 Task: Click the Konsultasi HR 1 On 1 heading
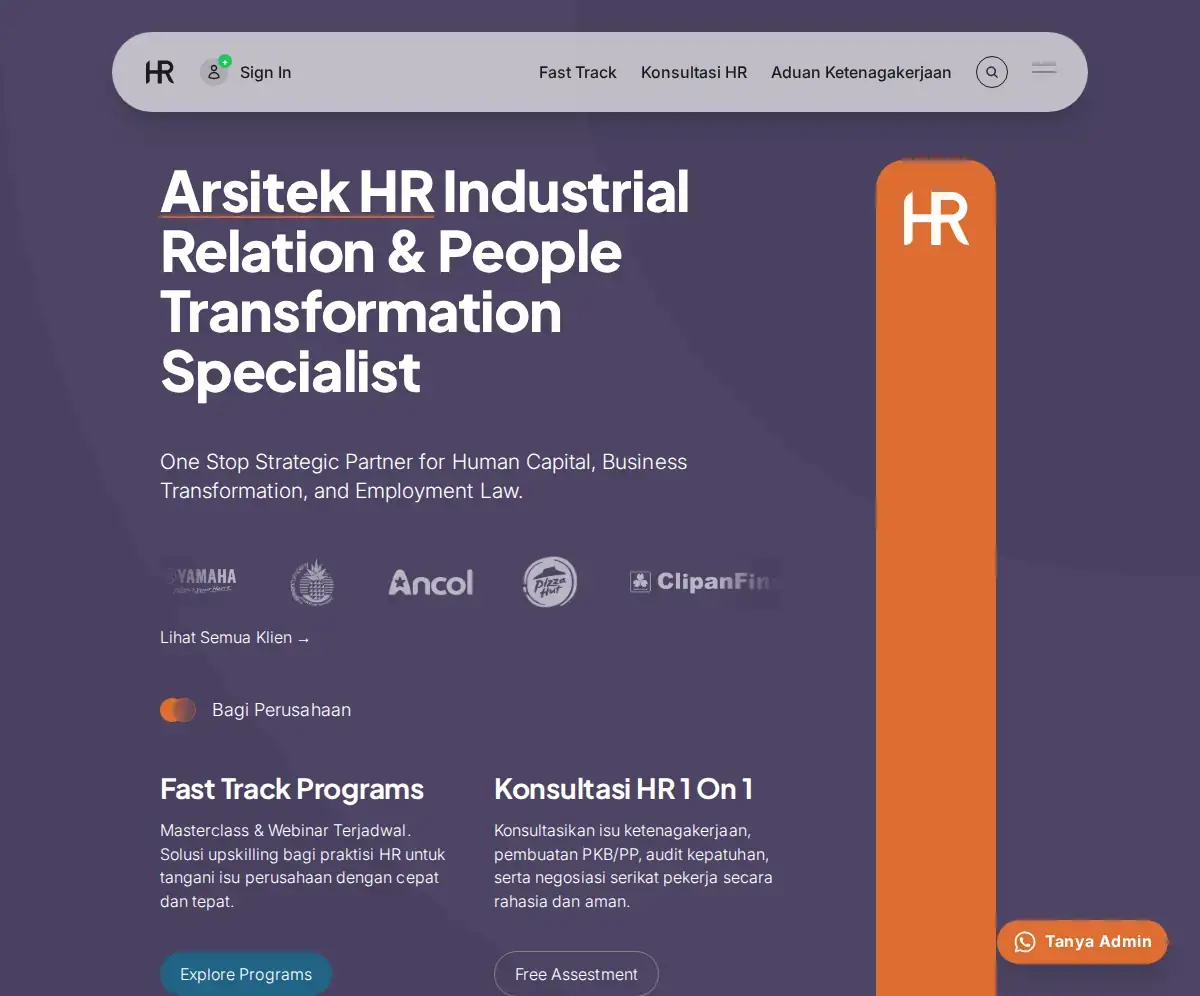pyautogui.click(x=624, y=789)
